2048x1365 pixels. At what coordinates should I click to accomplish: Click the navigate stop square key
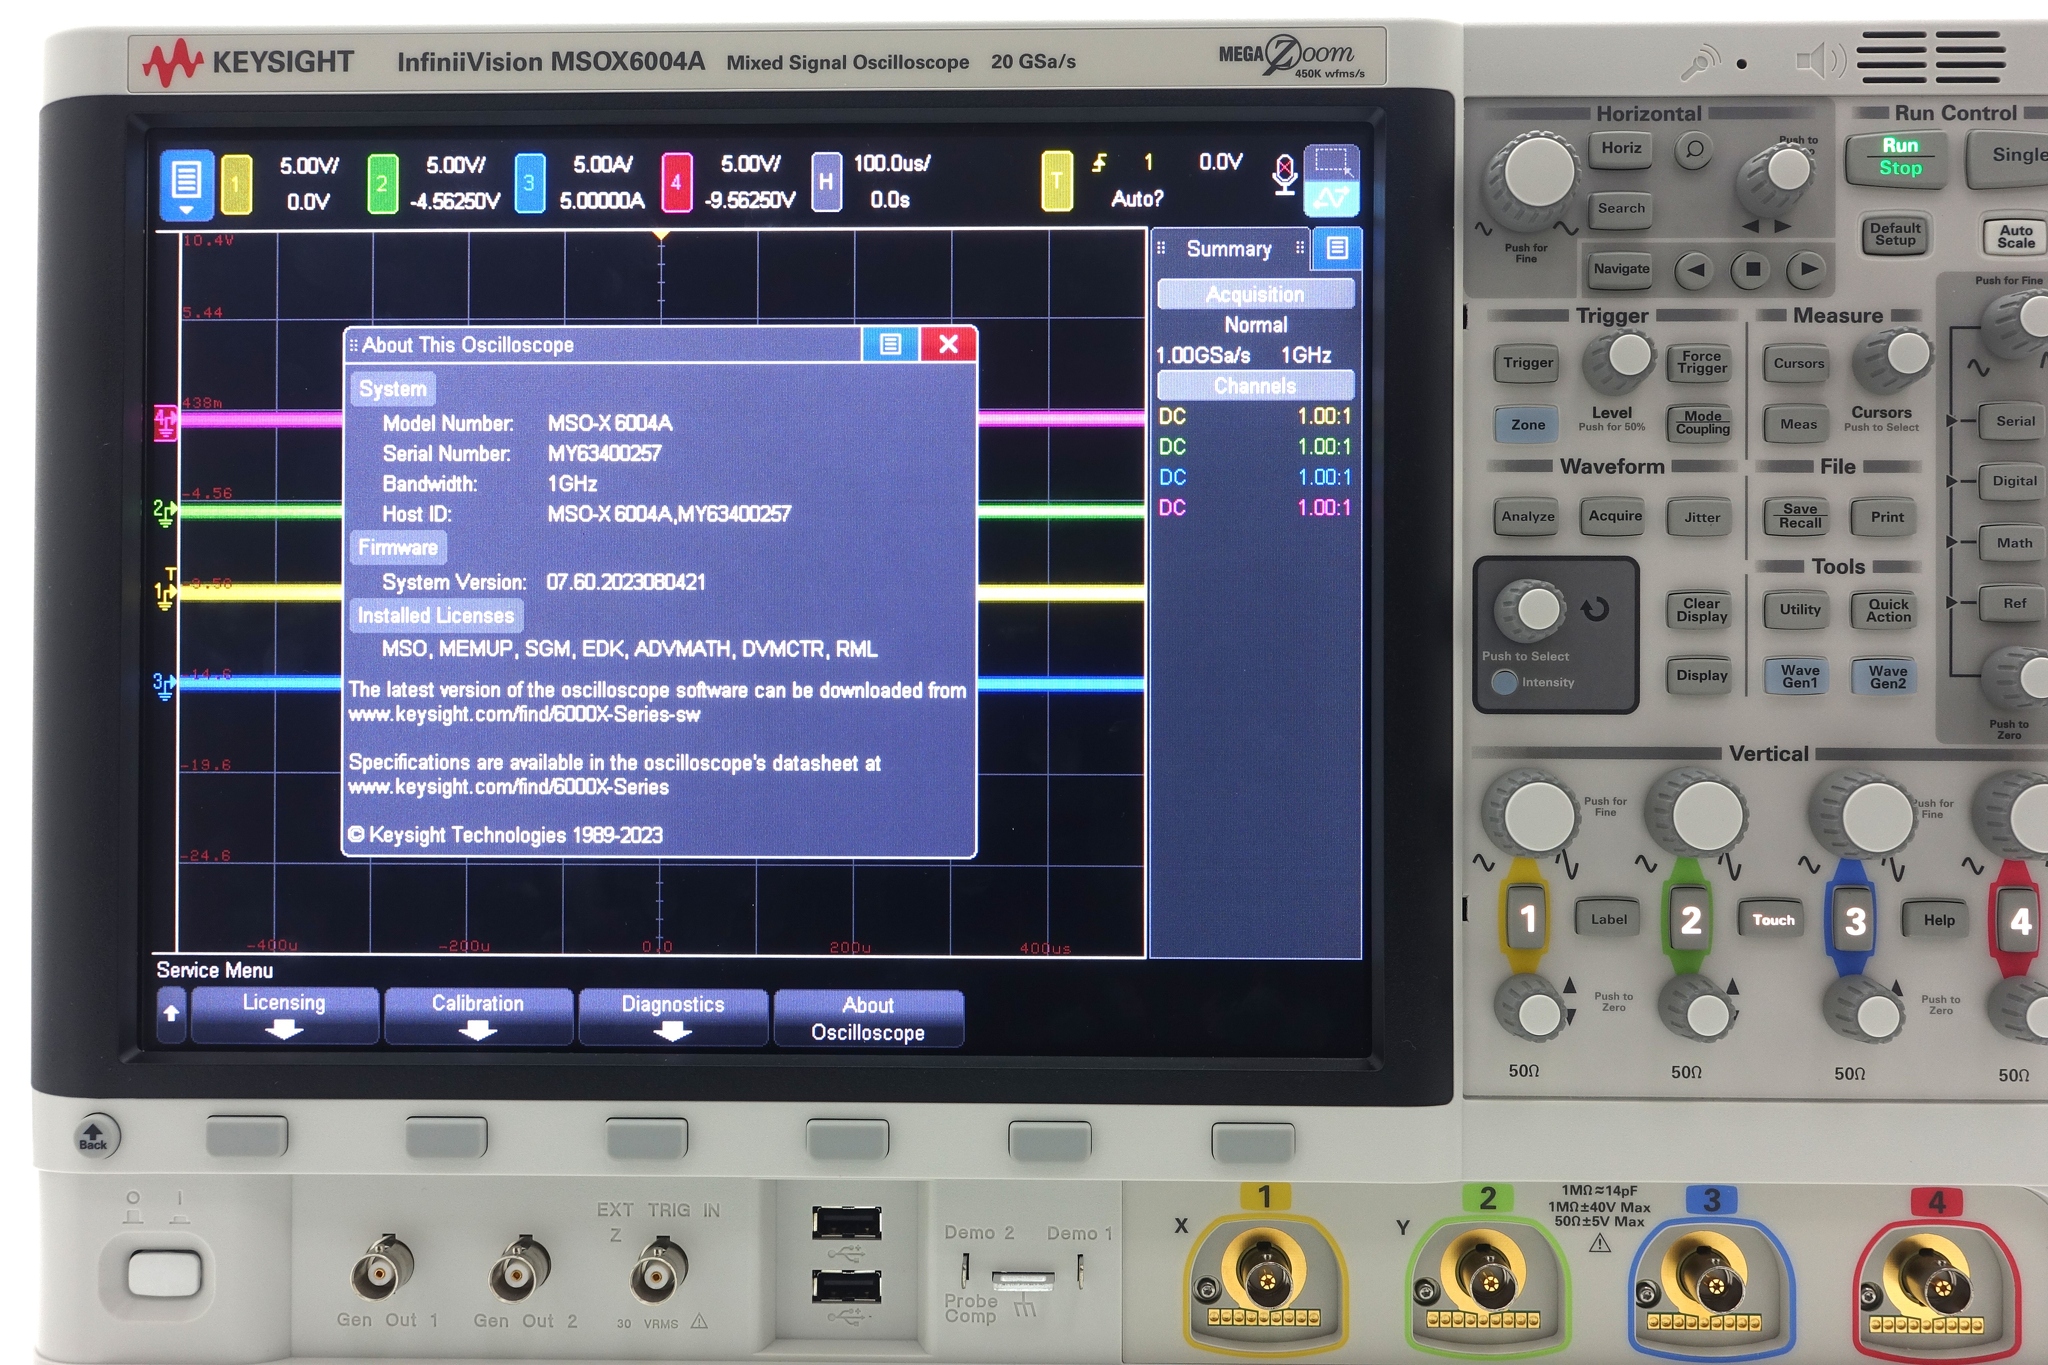[x=1752, y=270]
